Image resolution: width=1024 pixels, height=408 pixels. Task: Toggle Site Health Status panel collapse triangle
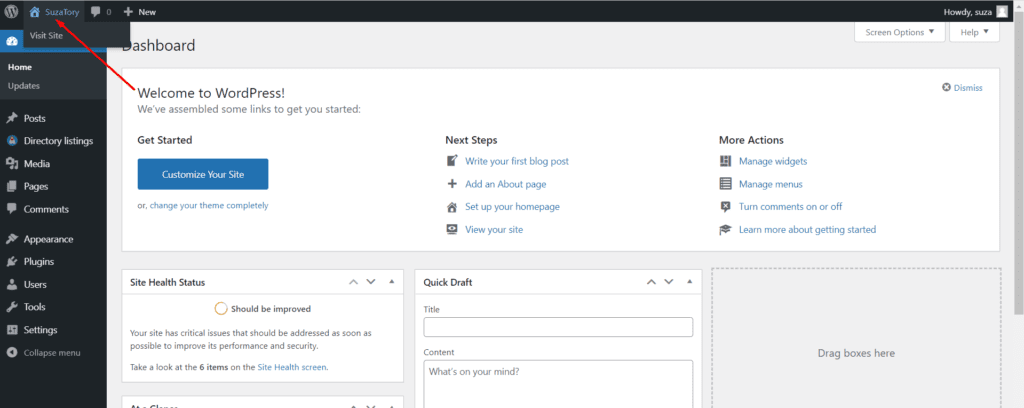[x=392, y=282]
